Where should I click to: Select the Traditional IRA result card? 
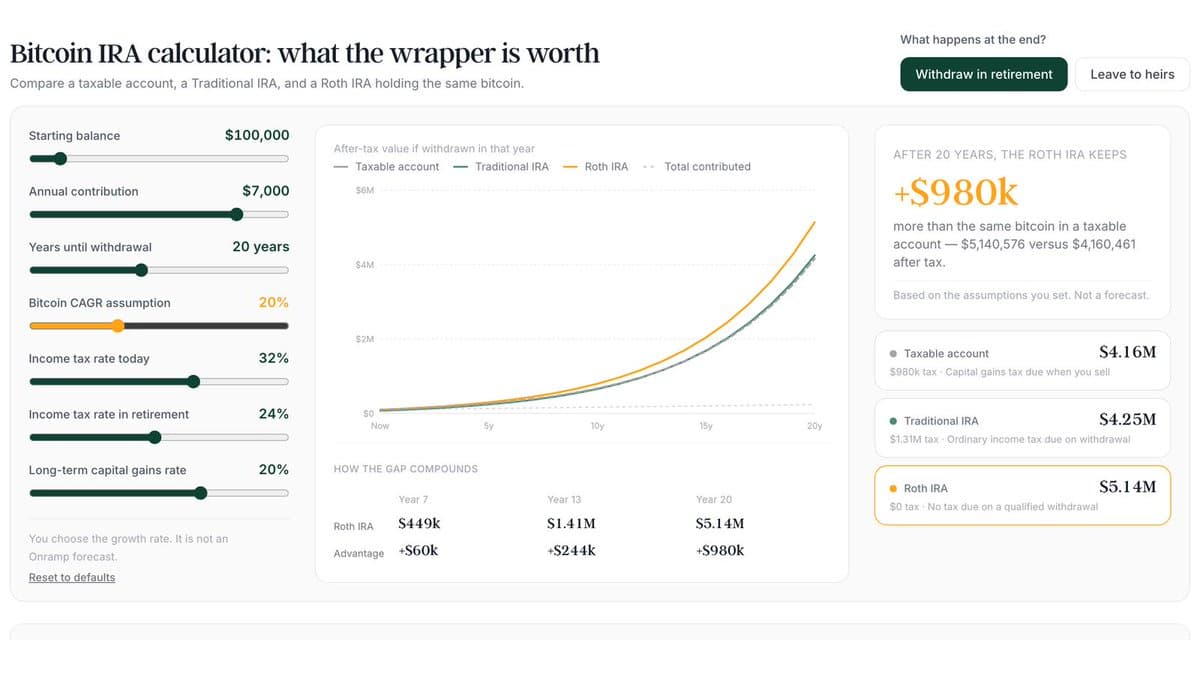point(1022,428)
